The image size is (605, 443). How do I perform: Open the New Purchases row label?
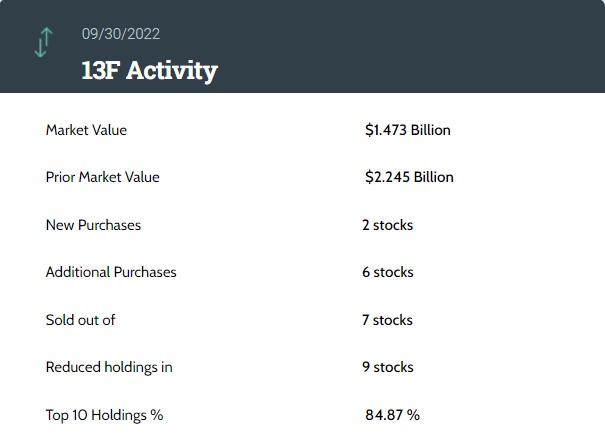click(93, 225)
